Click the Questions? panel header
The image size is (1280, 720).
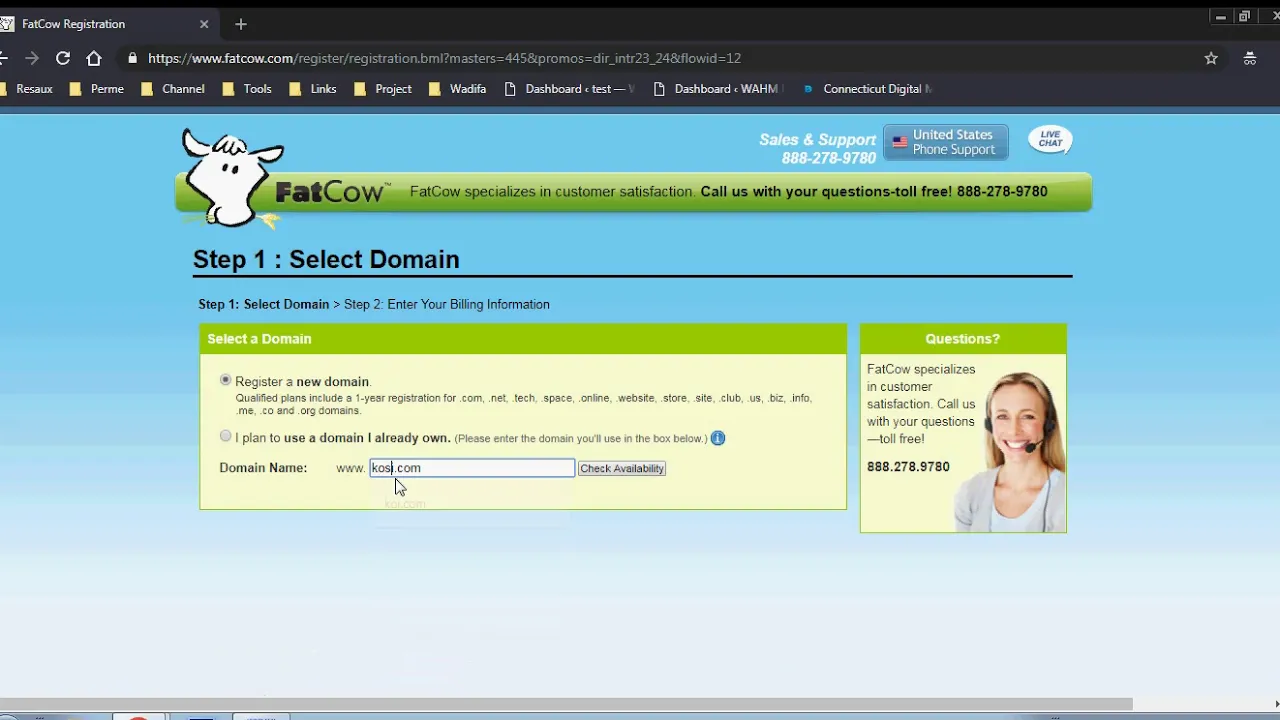click(963, 339)
